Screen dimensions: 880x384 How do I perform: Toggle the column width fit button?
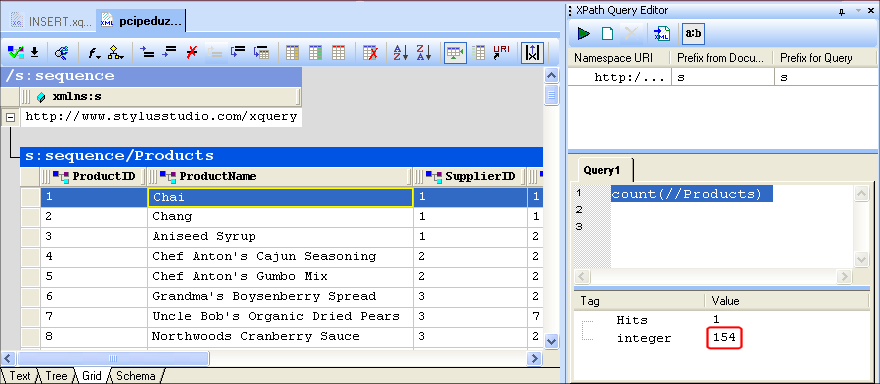pyautogui.click(x=532, y=53)
